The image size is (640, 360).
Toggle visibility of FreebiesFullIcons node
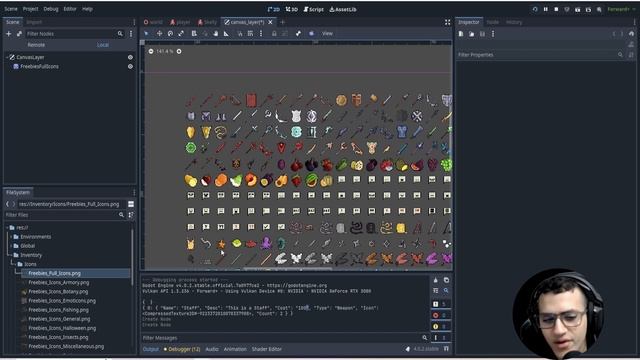point(130,67)
